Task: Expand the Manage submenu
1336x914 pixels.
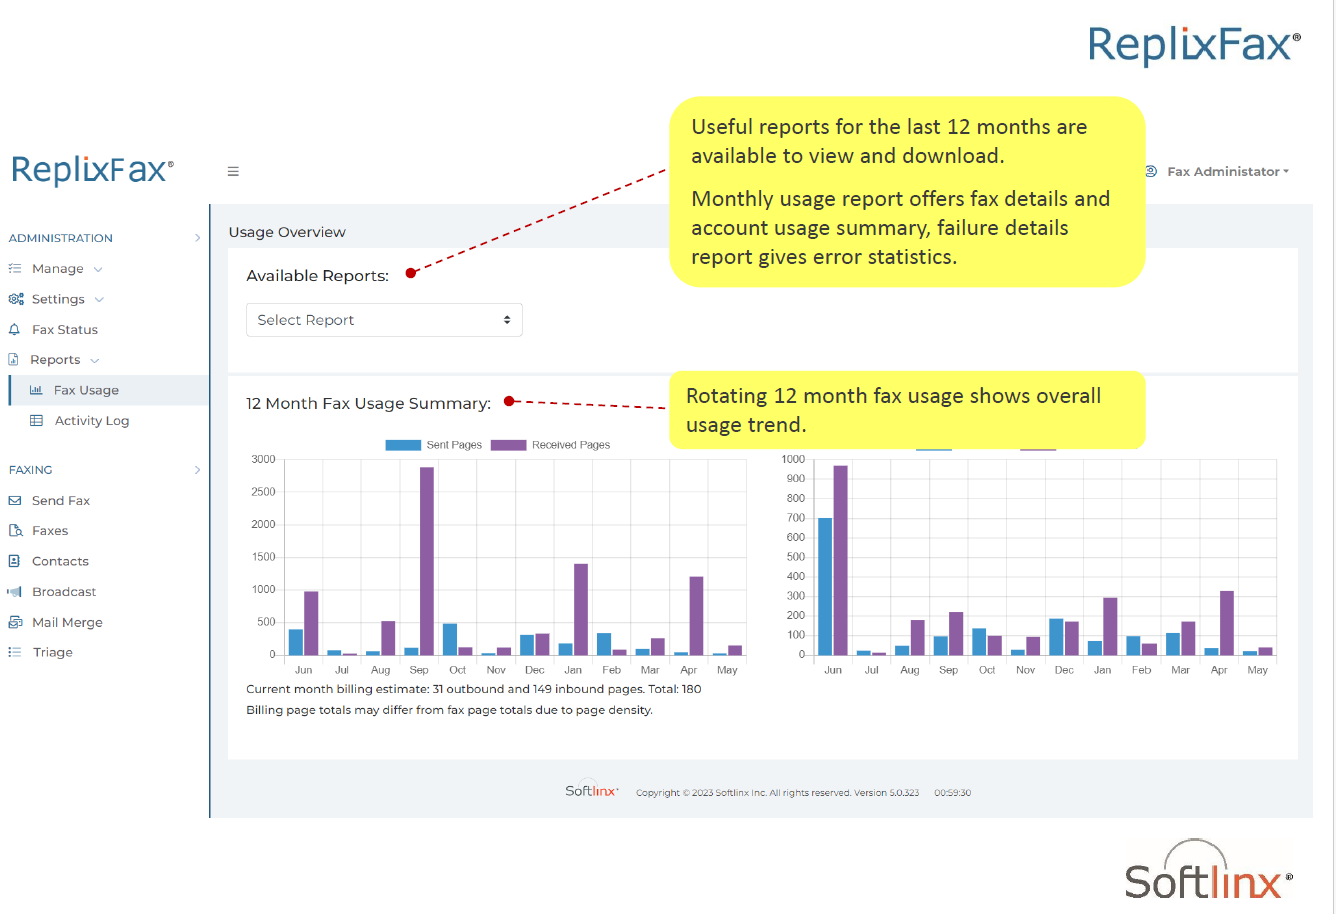Action: (58, 269)
